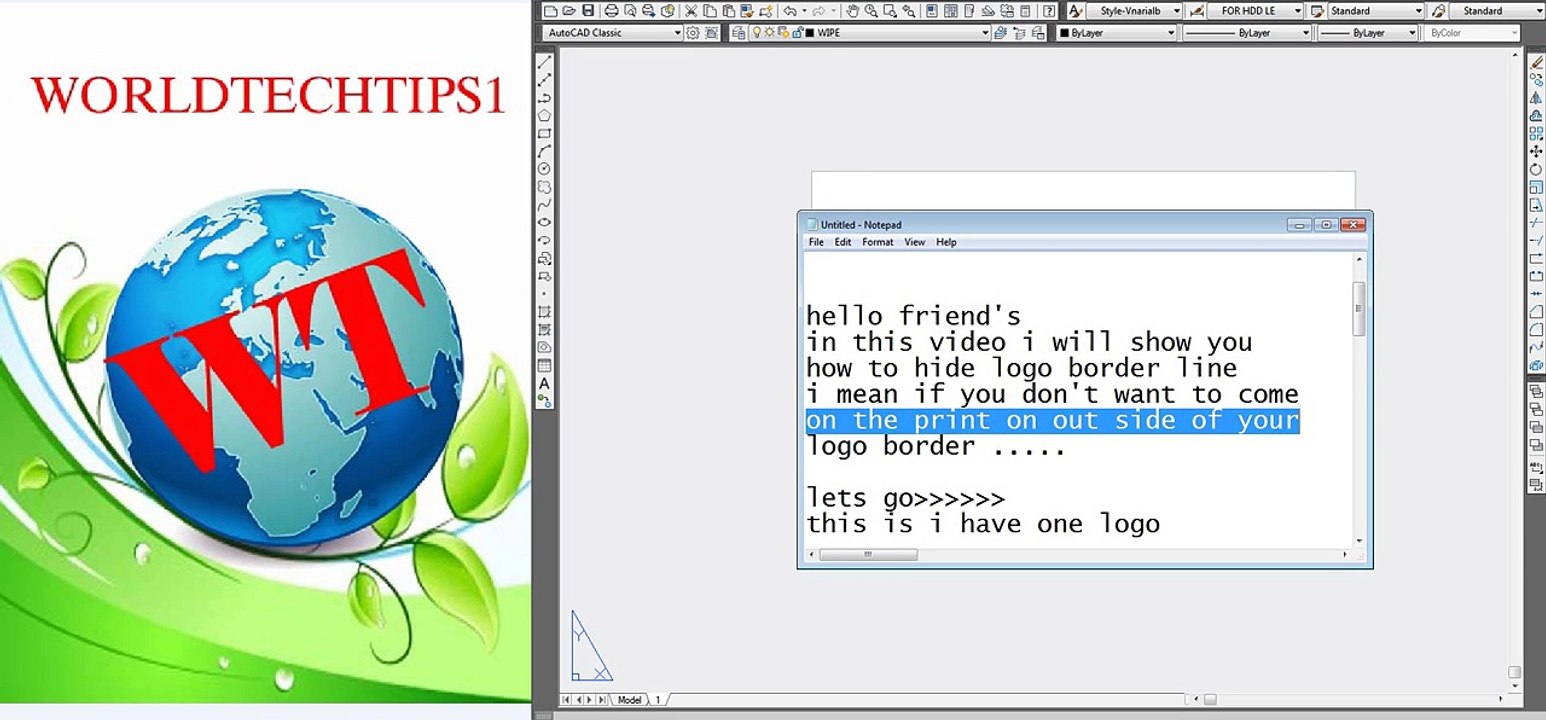Select the Ellipse draw tool
This screenshot has height=720, width=1546.
545,222
